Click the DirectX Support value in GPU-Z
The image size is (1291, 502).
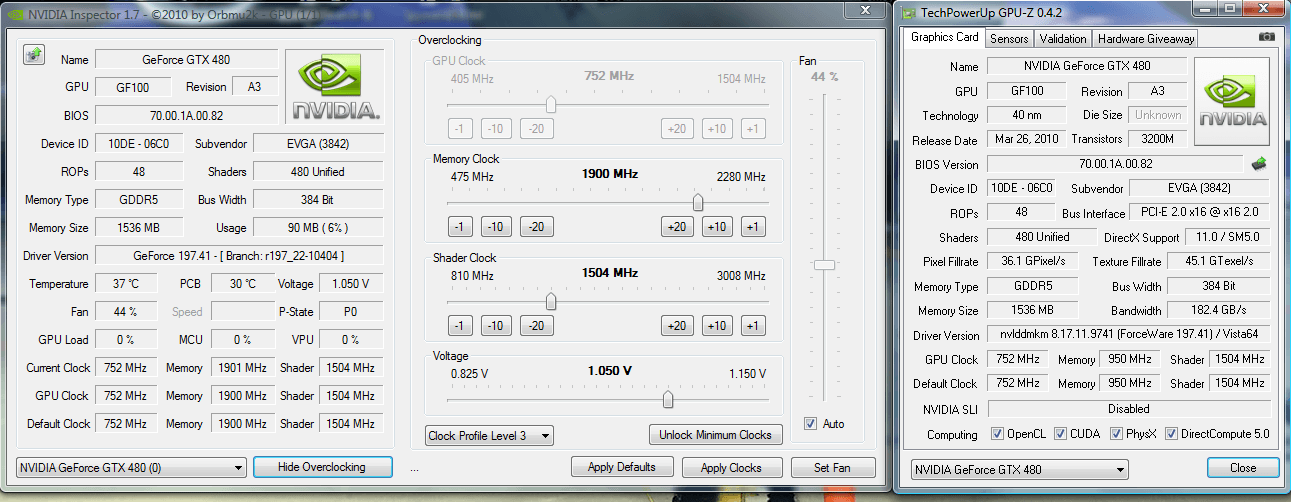pyautogui.click(x=1227, y=237)
